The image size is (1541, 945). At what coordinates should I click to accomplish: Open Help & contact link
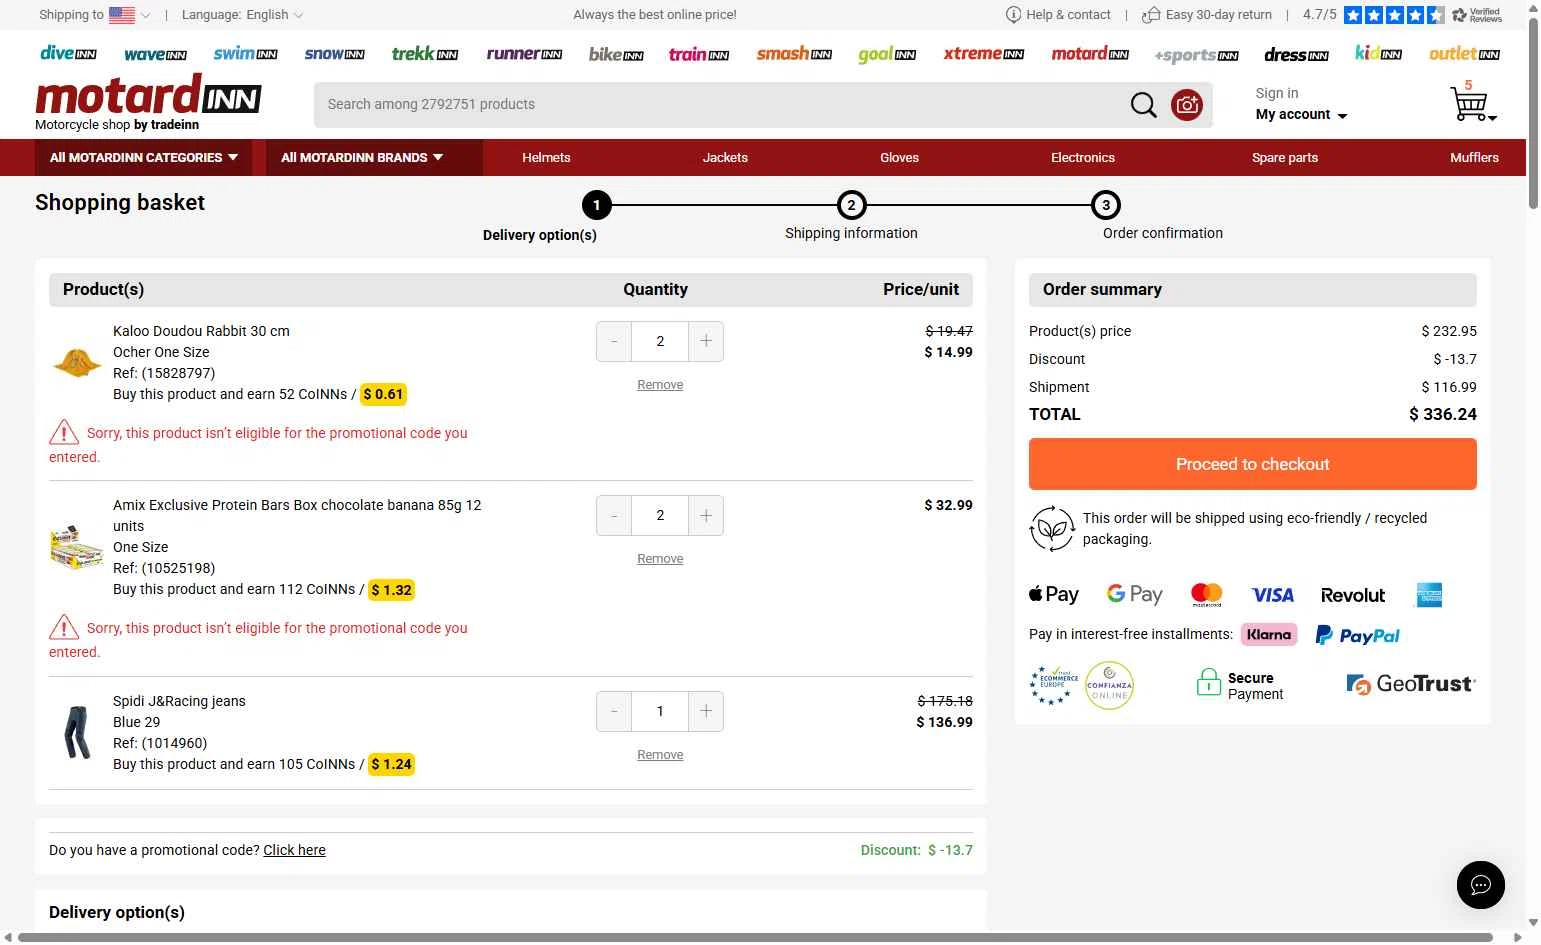click(1058, 15)
